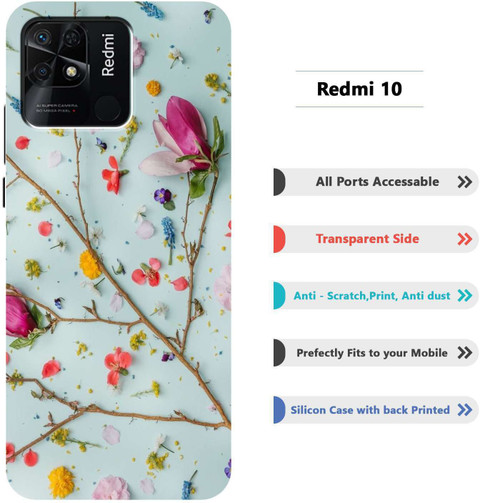This screenshot has height=503, width=480.
Task: Click the blue semicircle tab beside Silicon Case
Action: (x=279, y=410)
